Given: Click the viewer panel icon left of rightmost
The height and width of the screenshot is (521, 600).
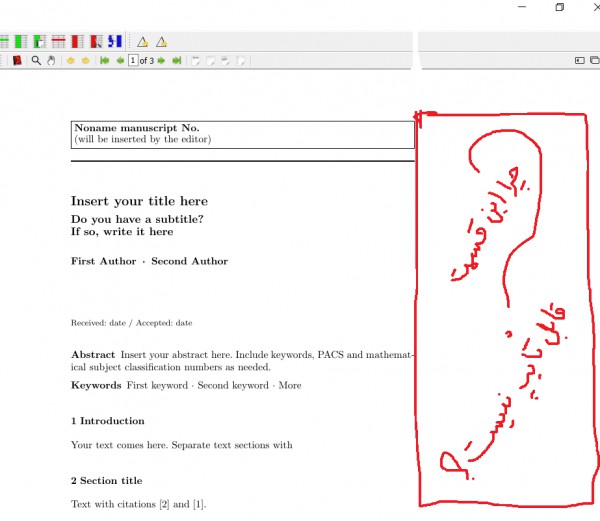Looking at the screenshot, I should (580, 61).
